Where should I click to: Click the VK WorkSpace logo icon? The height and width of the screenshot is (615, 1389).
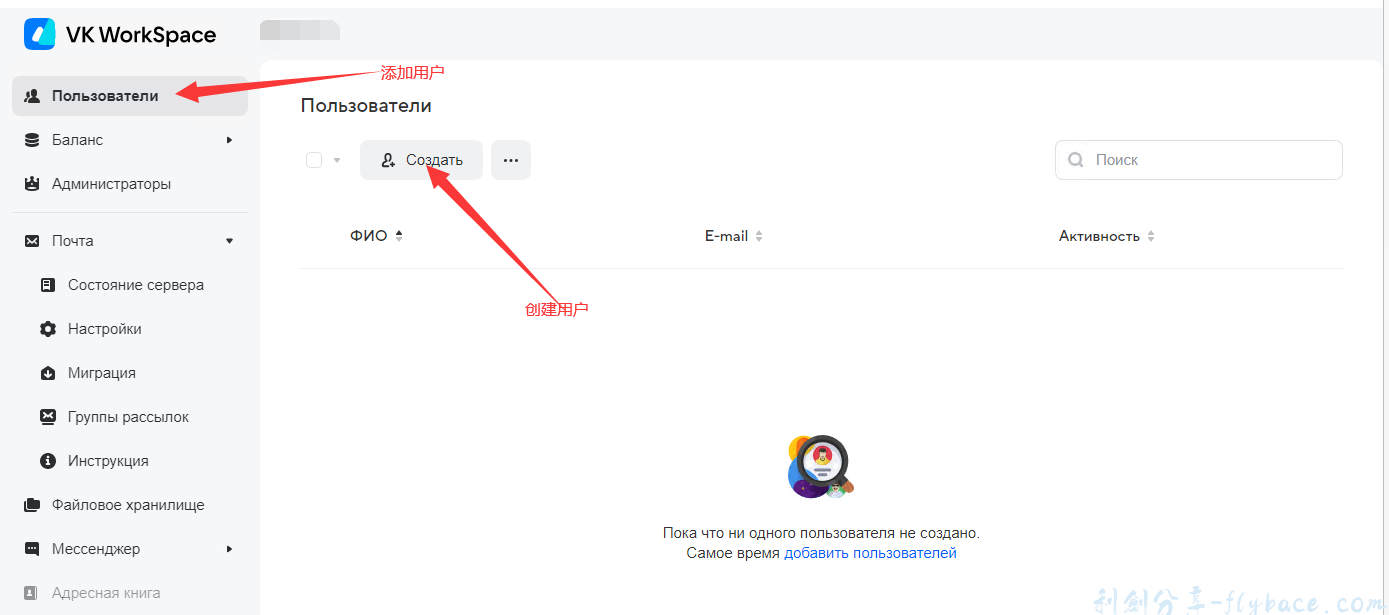40,34
